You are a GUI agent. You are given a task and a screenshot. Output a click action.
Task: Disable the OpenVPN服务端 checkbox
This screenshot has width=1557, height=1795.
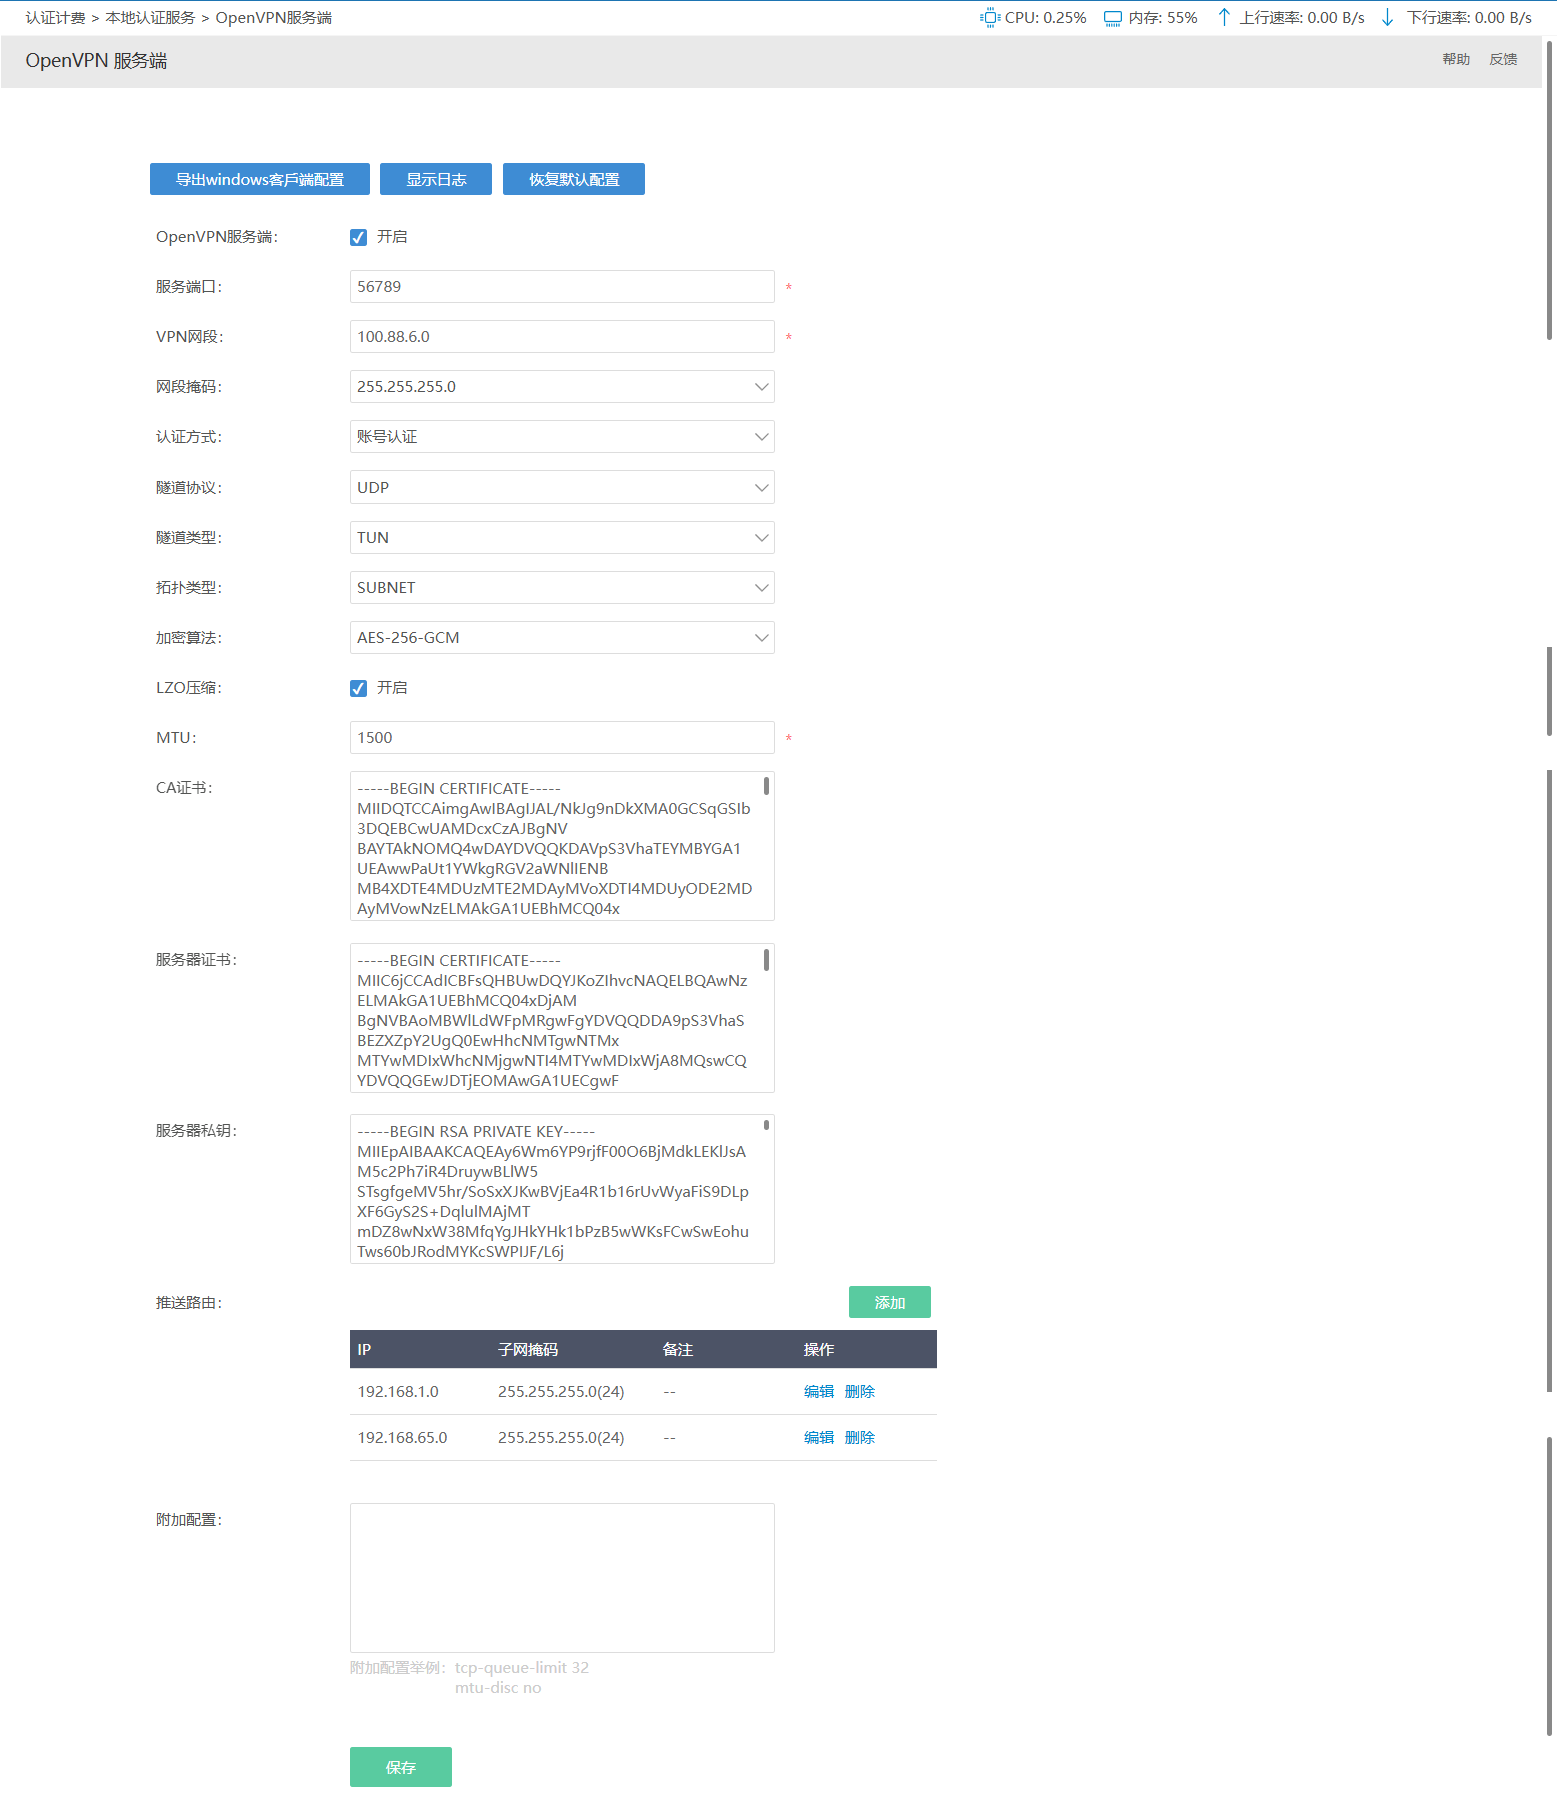tap(358, 237)
